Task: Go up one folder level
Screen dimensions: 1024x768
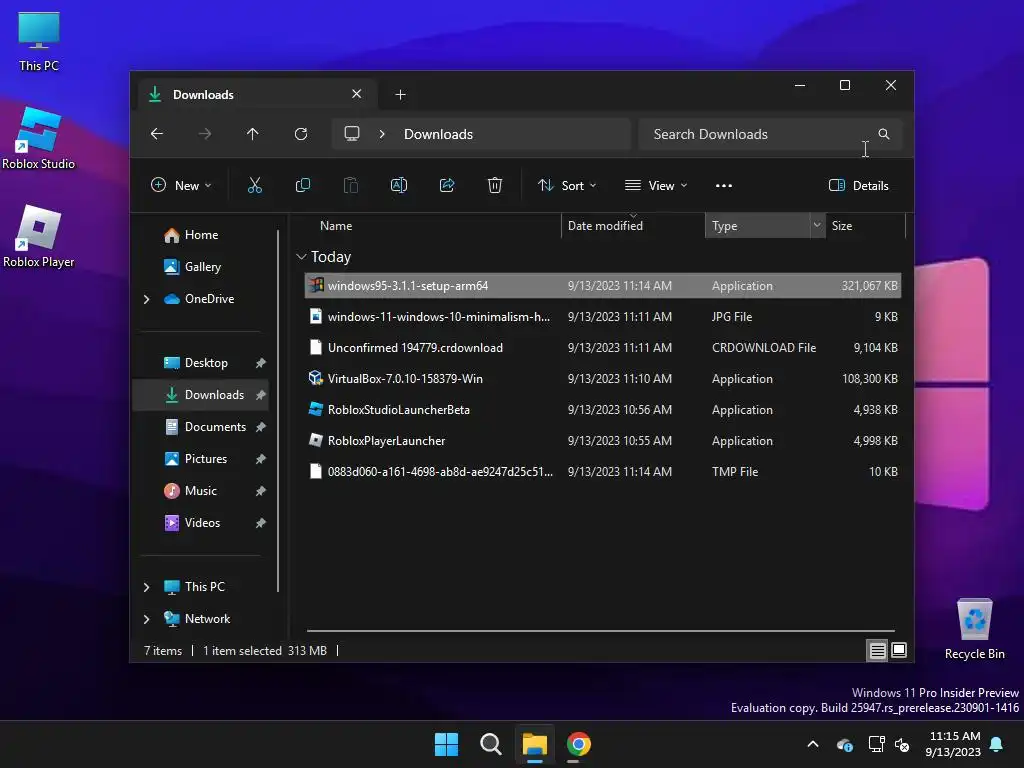Action: [253, 134]
